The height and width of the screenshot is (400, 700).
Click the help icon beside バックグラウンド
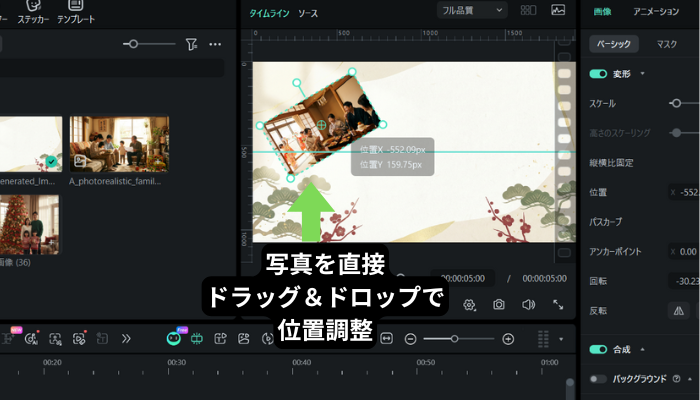click(x=677, y=379)
